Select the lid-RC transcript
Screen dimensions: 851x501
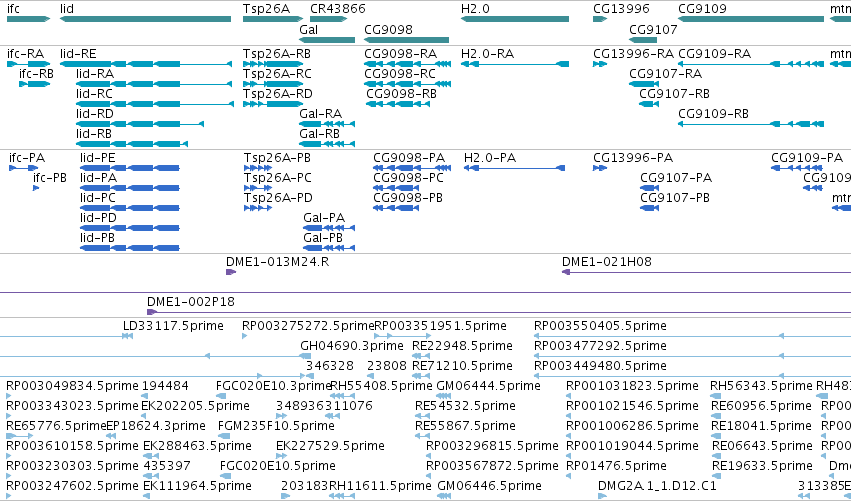155,104
